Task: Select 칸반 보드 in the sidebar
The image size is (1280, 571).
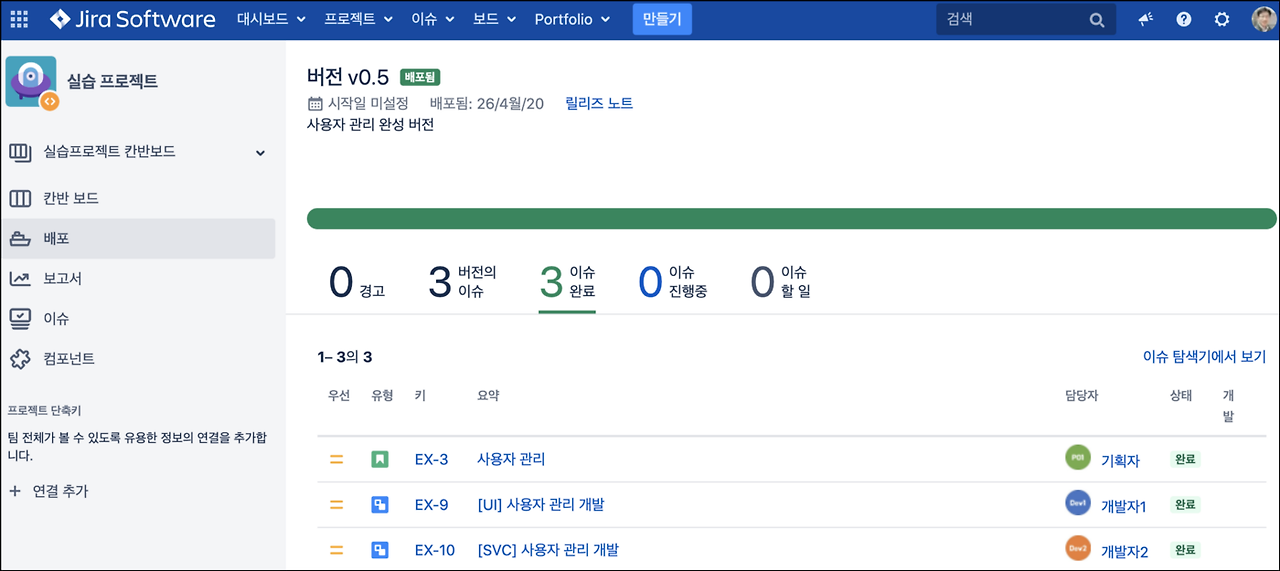Action: point(138,198)
